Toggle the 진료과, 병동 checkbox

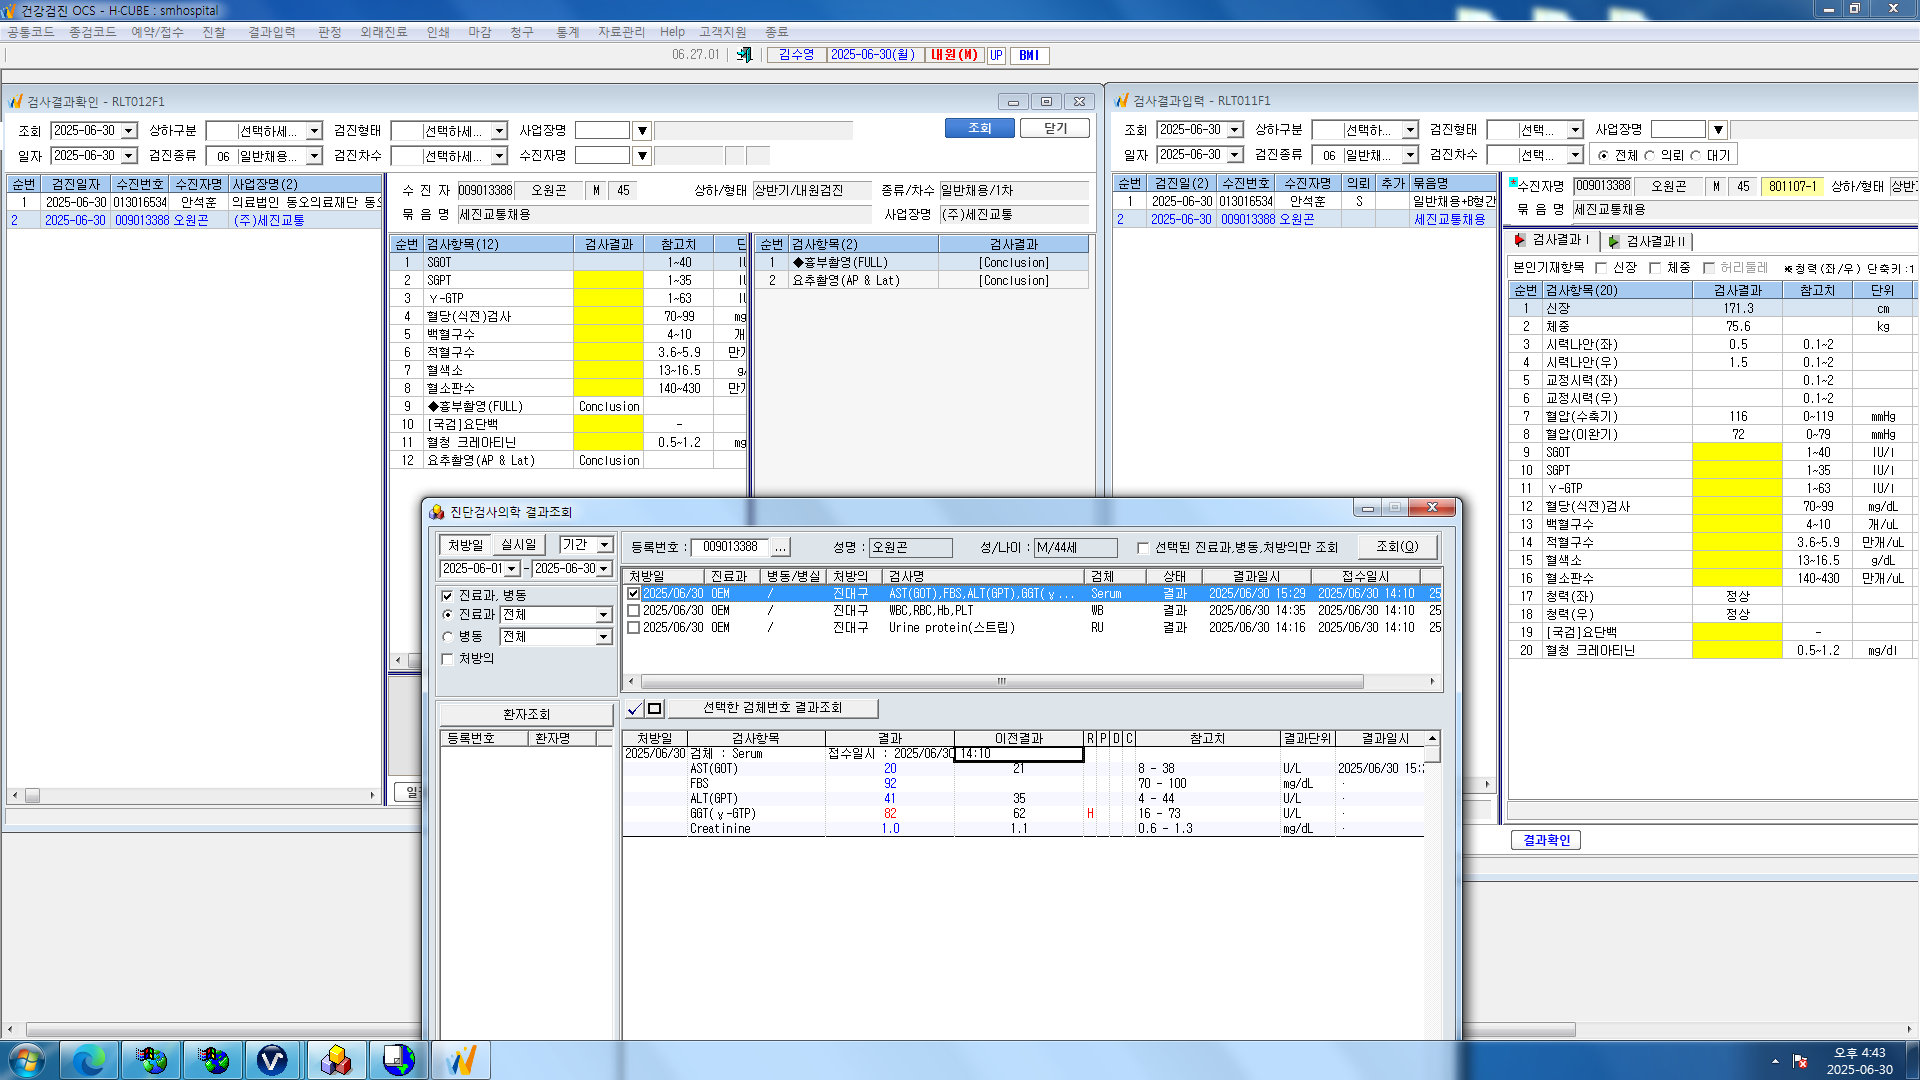coord(447,595)
